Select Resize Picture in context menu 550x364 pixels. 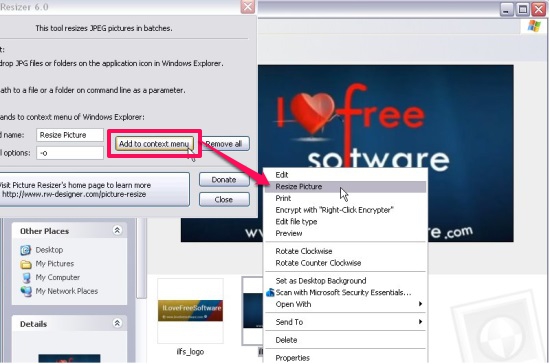click(346, 187)
